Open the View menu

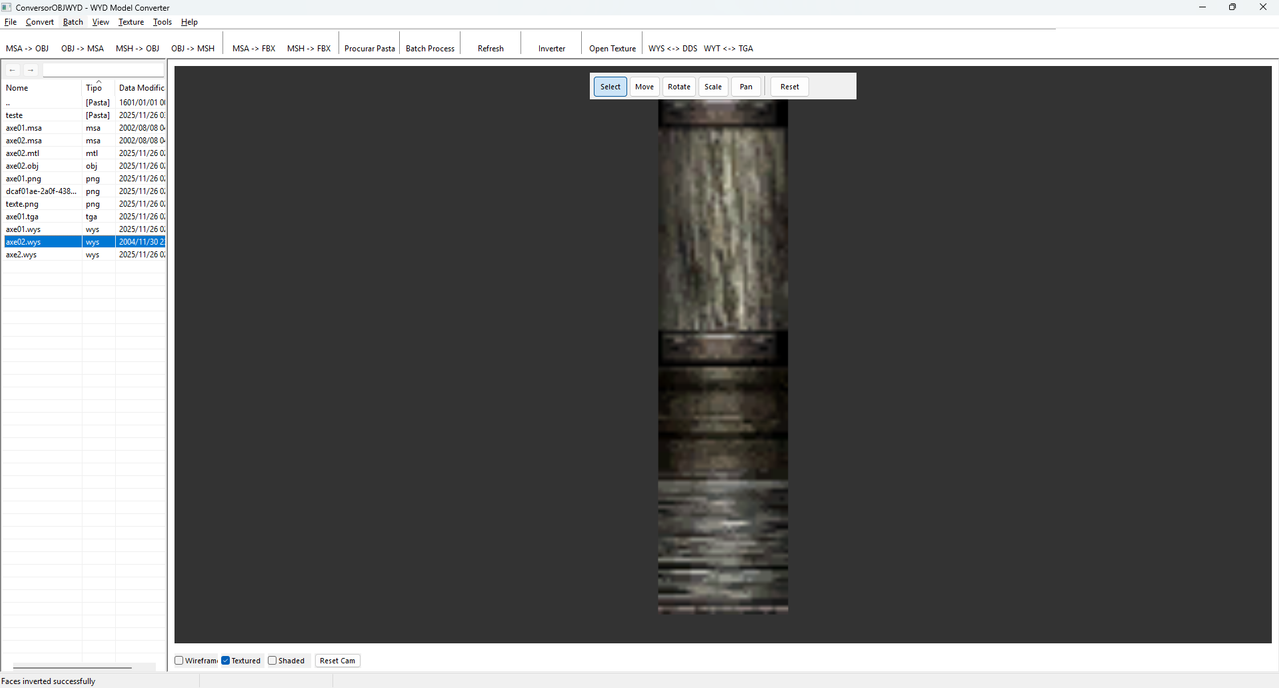click(101, 22)
